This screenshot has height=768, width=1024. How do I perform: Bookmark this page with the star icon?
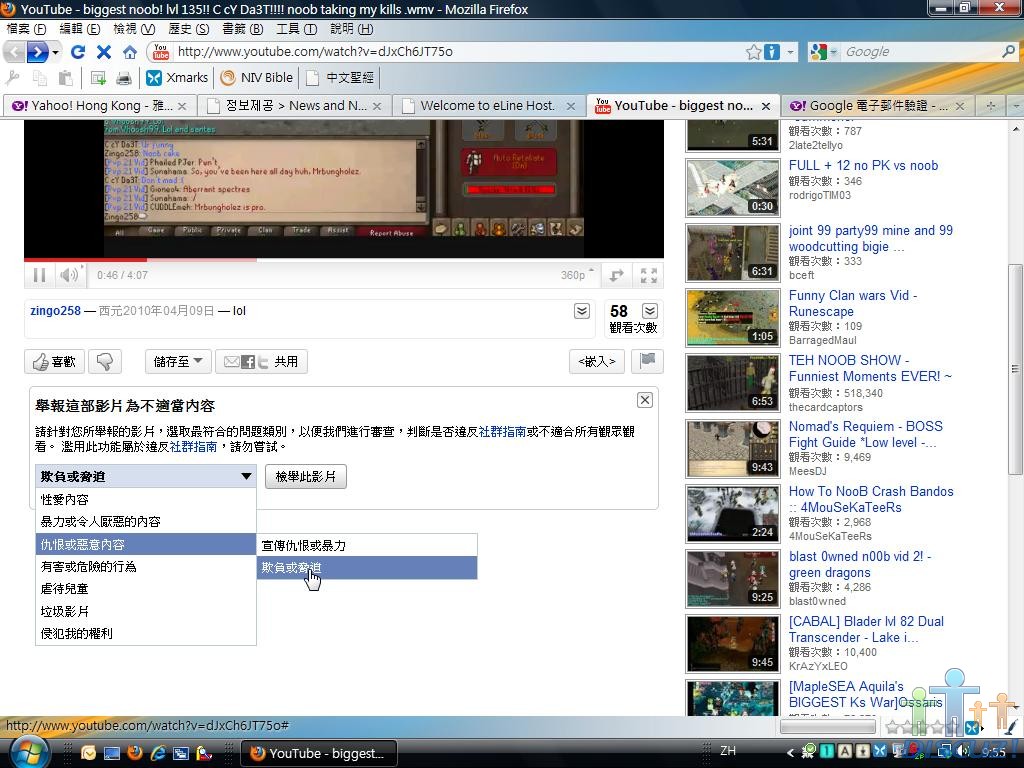754,52
